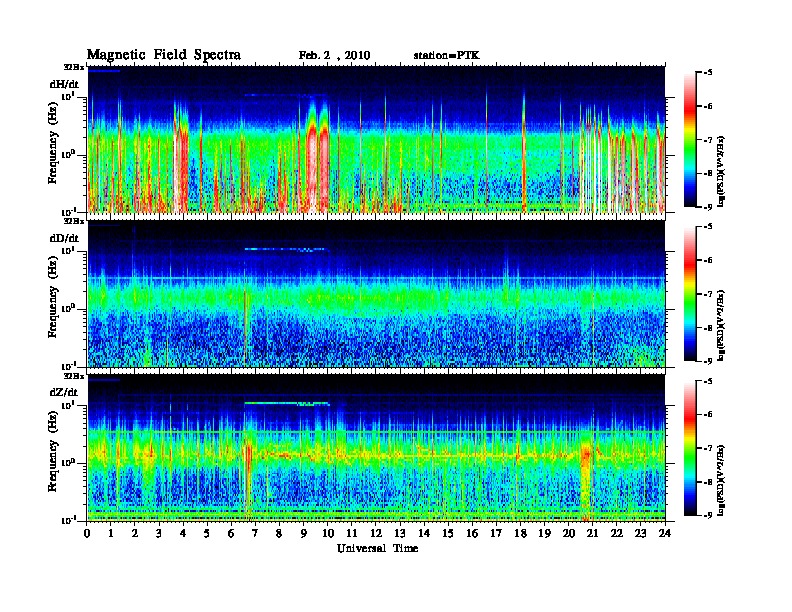Click hour tick label '11' on time axis

click(352, 533)
